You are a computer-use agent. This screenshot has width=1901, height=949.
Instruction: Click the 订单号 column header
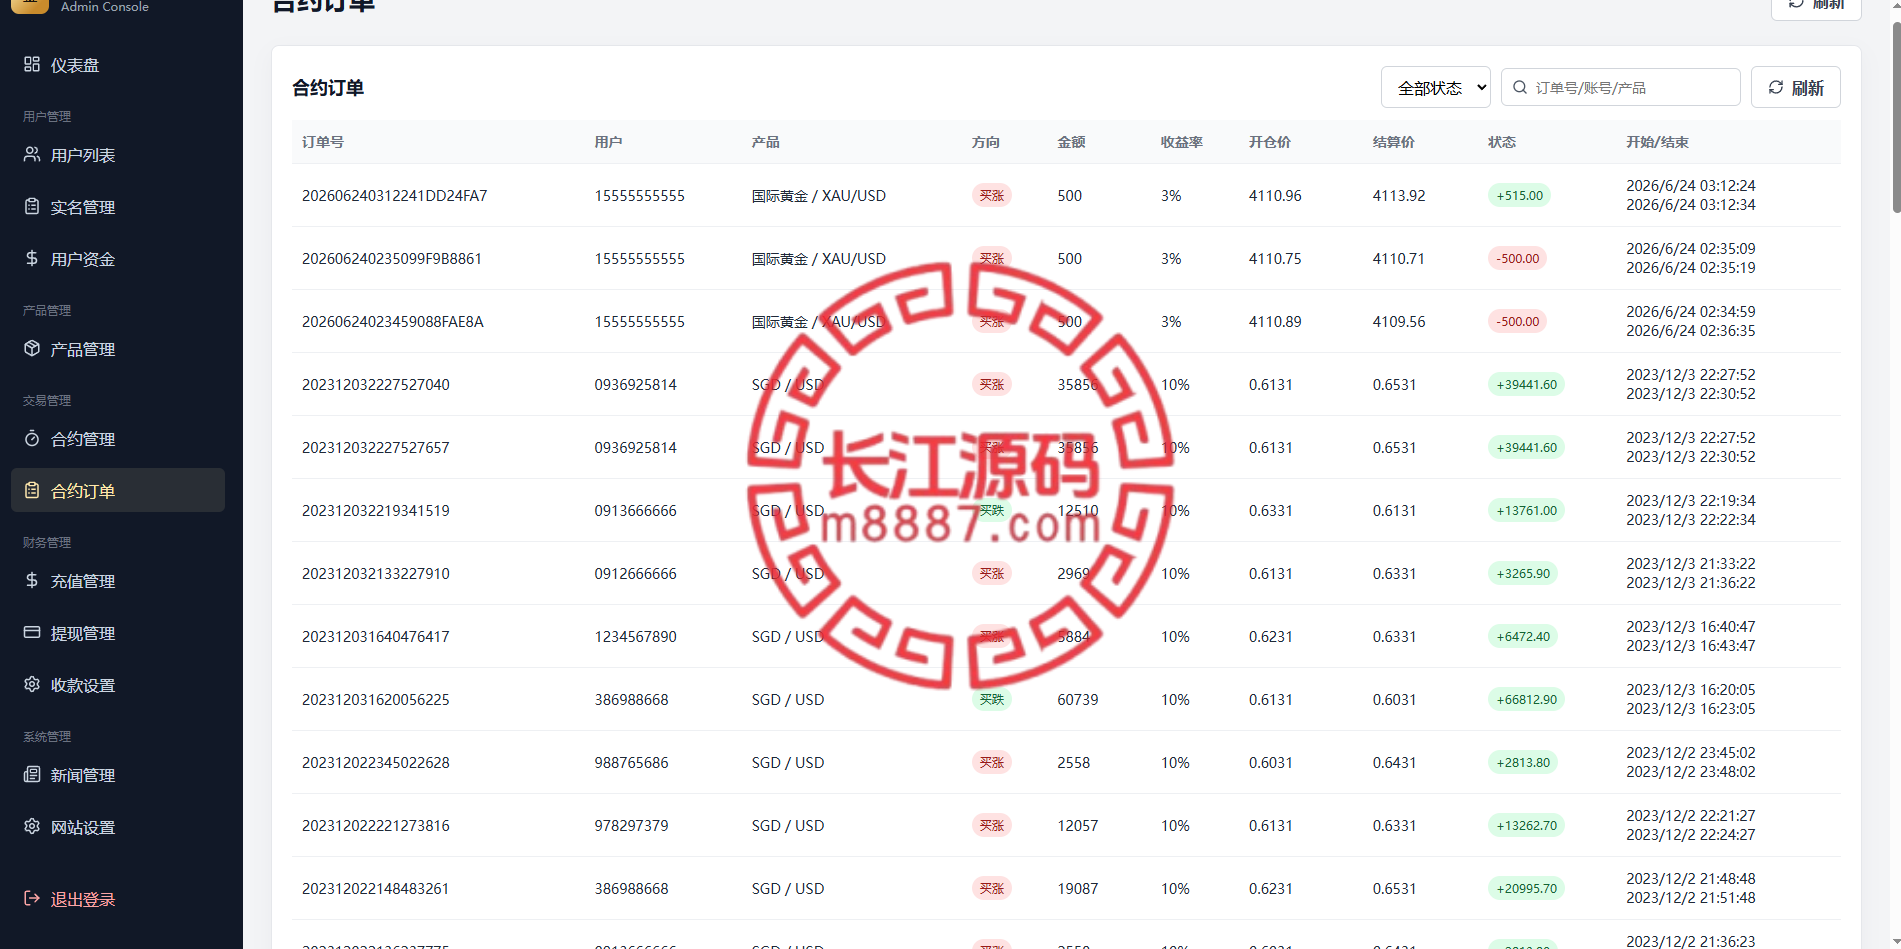[323, 142]
